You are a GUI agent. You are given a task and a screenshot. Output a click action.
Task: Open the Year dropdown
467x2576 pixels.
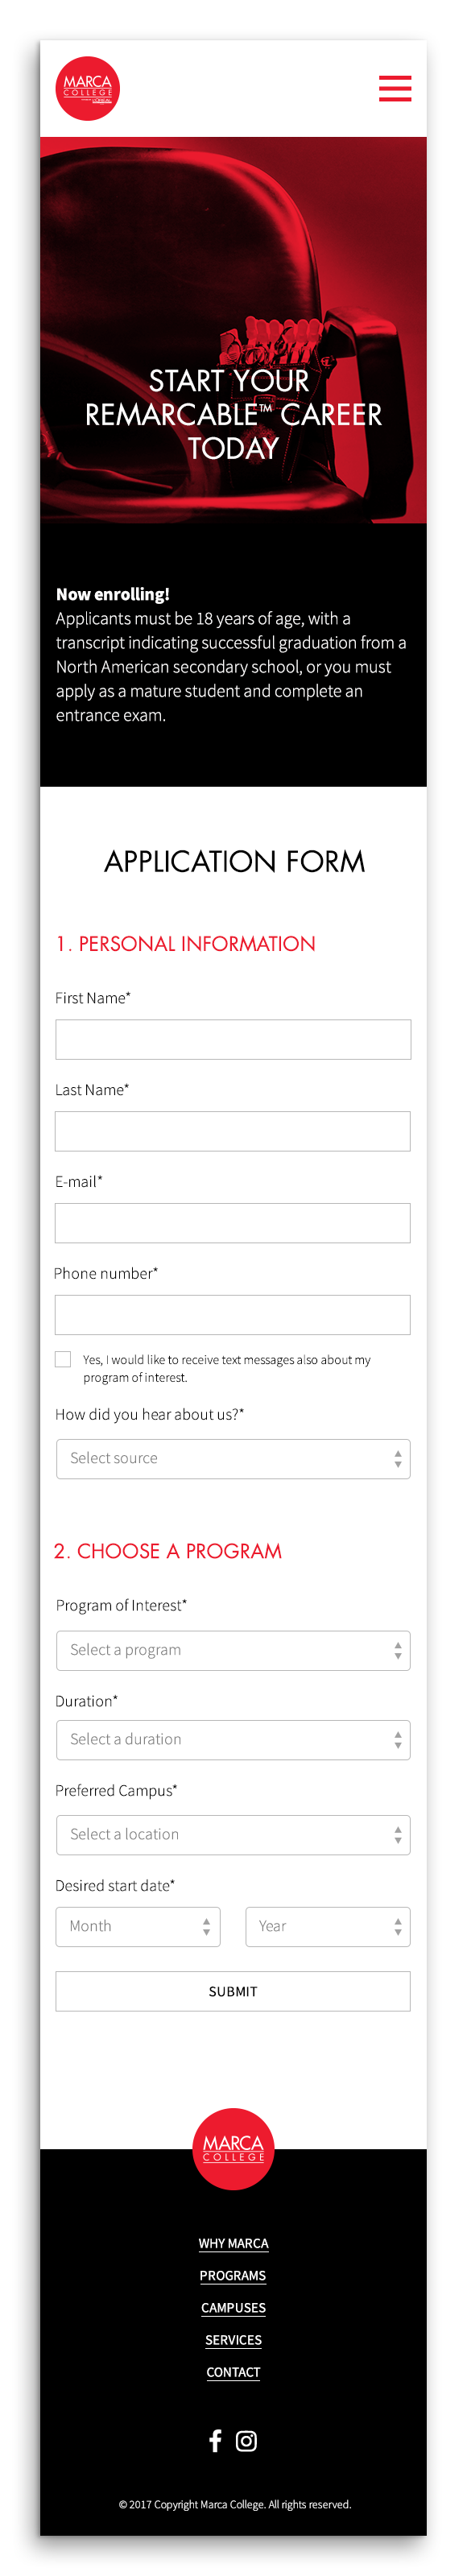tap(328, 1927)
